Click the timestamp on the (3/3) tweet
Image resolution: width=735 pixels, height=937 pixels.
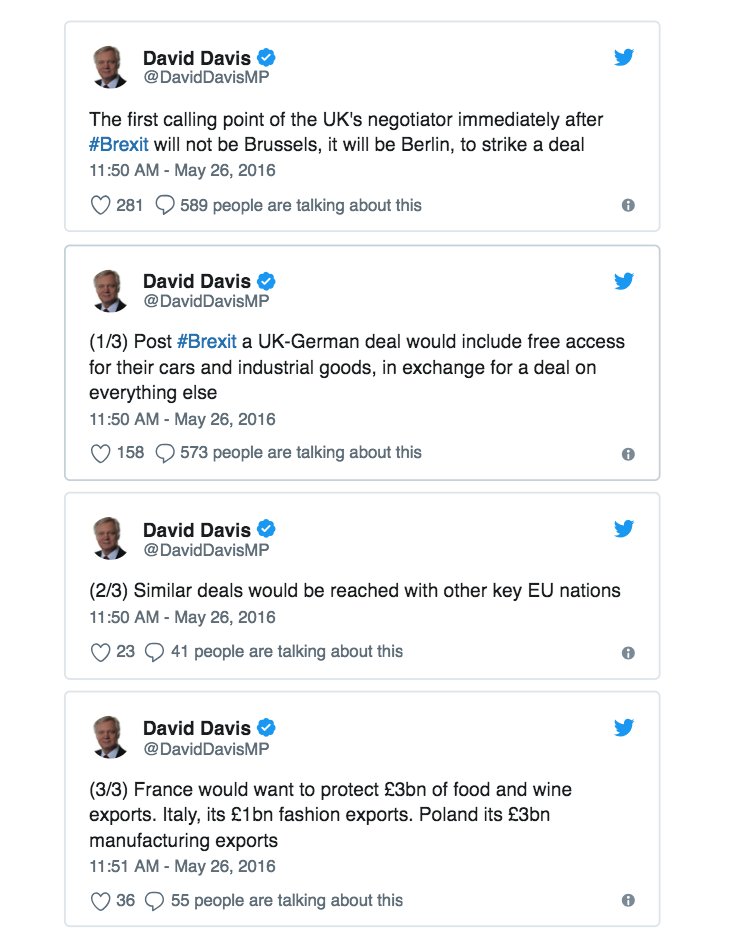180,867
